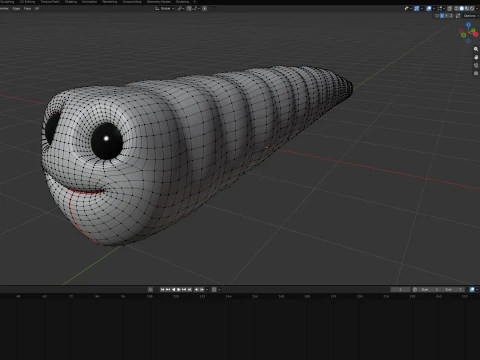Viewport: 480px width, 360px height.
Task: Click the current frame number field
Action: coord(400,289)
